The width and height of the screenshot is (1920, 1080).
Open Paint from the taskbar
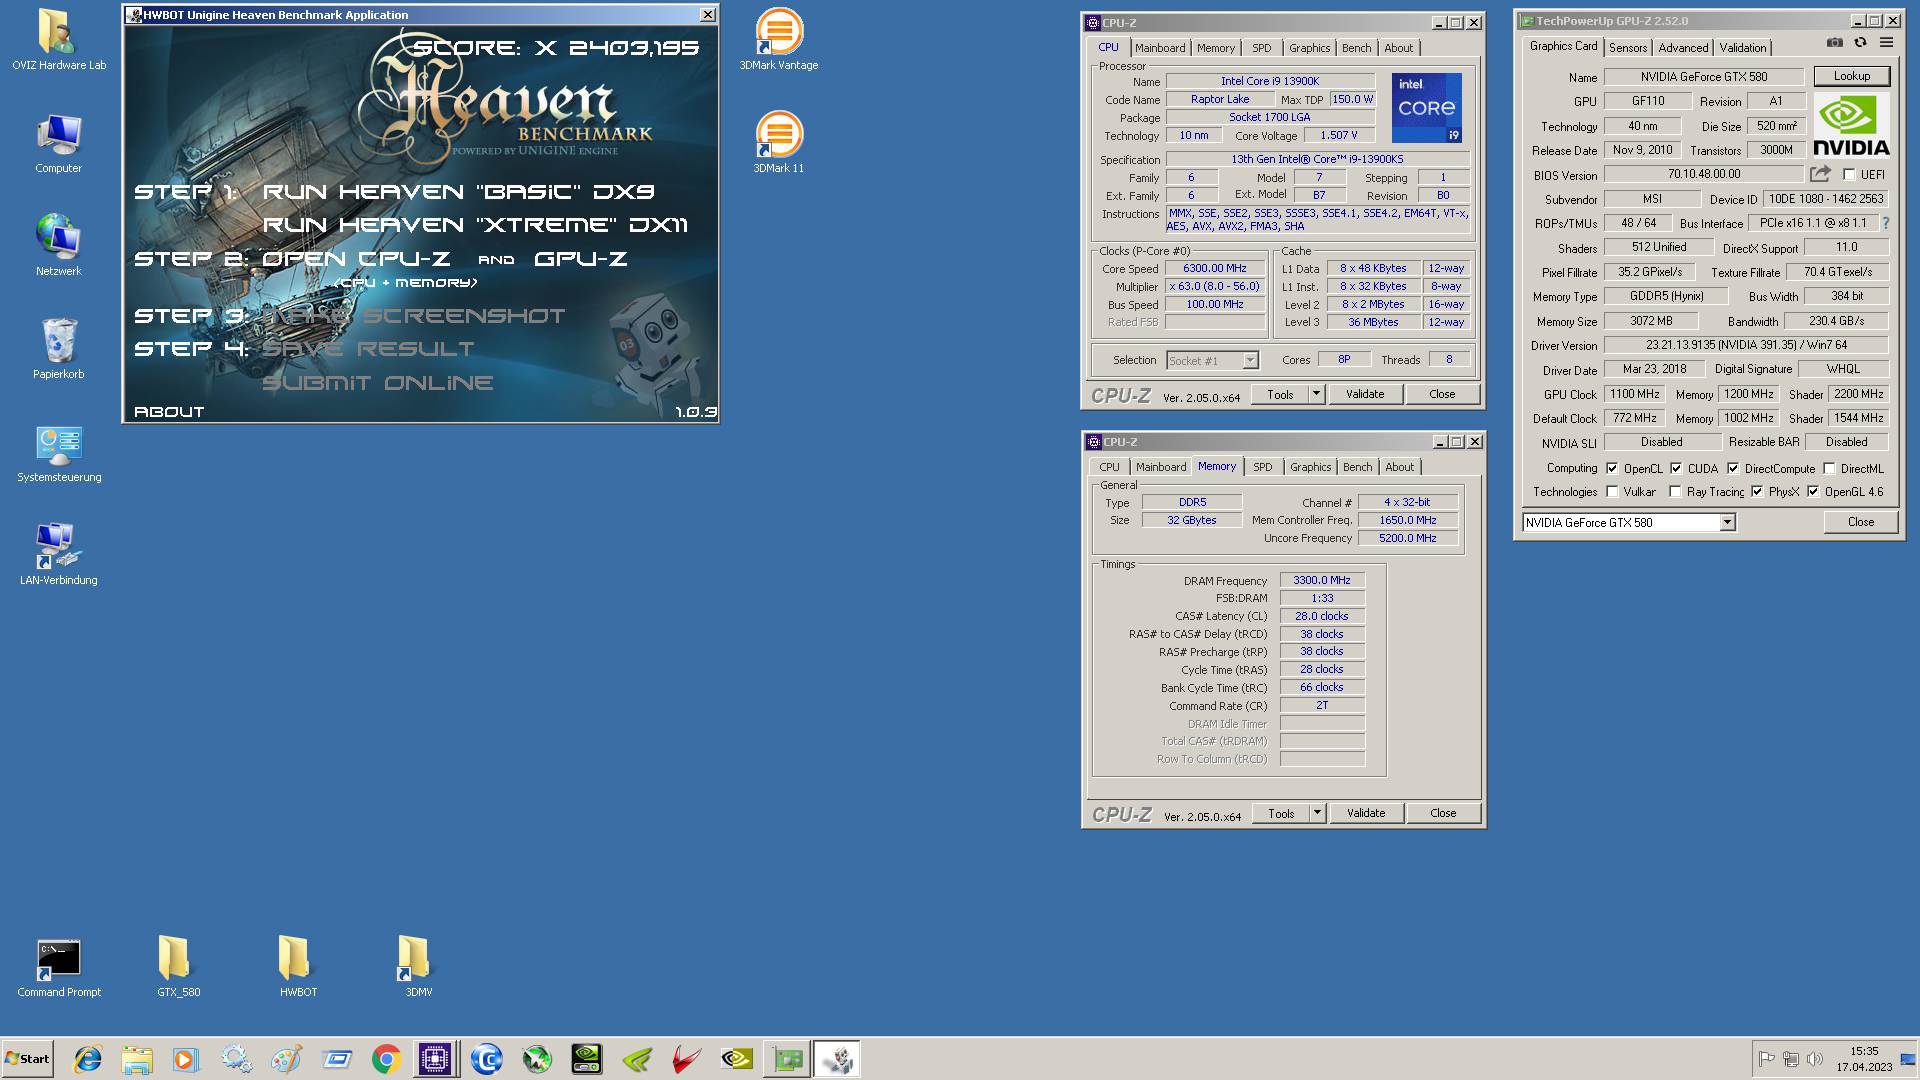[286, 1059]
